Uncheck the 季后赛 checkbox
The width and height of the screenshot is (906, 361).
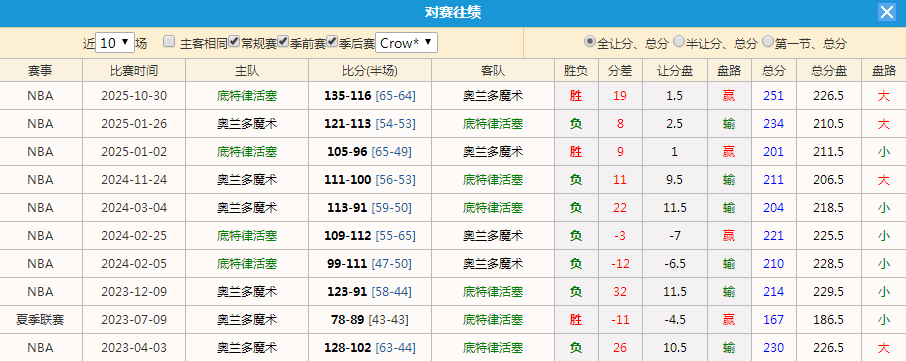tap(332, 41)
